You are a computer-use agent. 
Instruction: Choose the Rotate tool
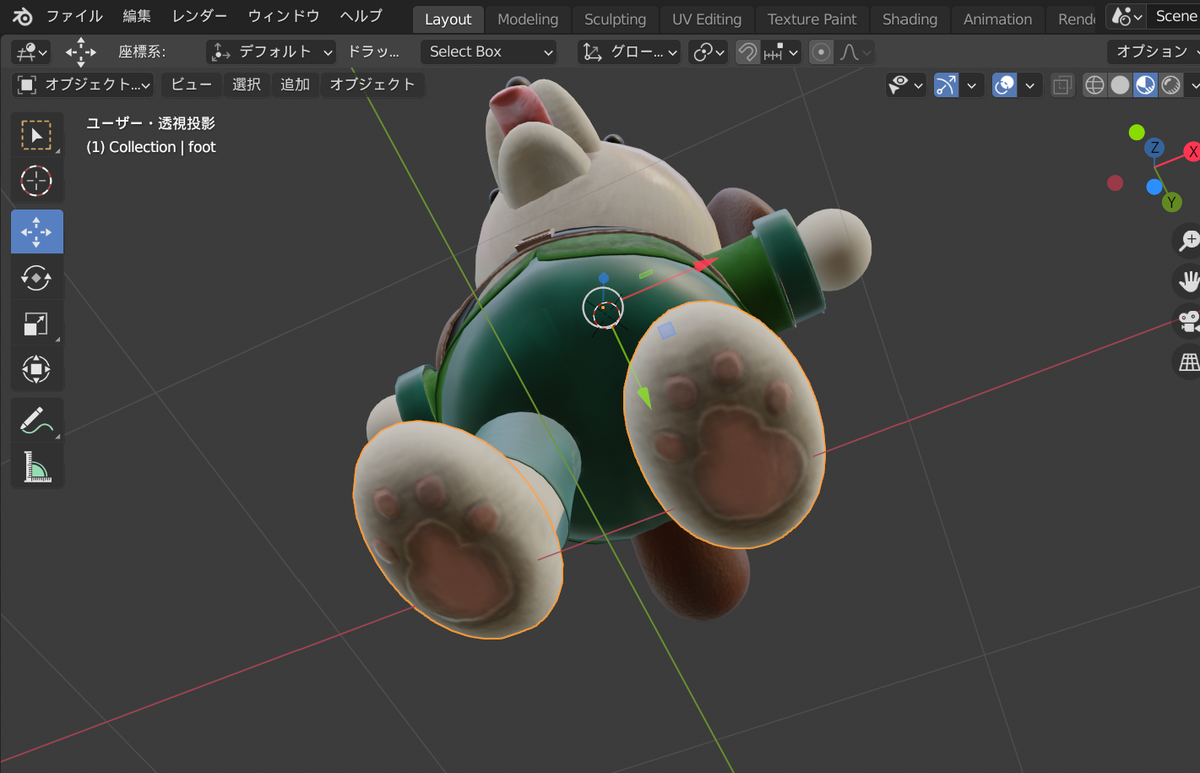pos(37,278)
